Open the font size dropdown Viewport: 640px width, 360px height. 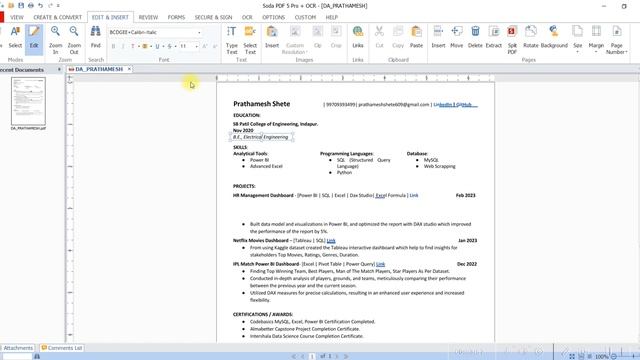pos(196,47)
